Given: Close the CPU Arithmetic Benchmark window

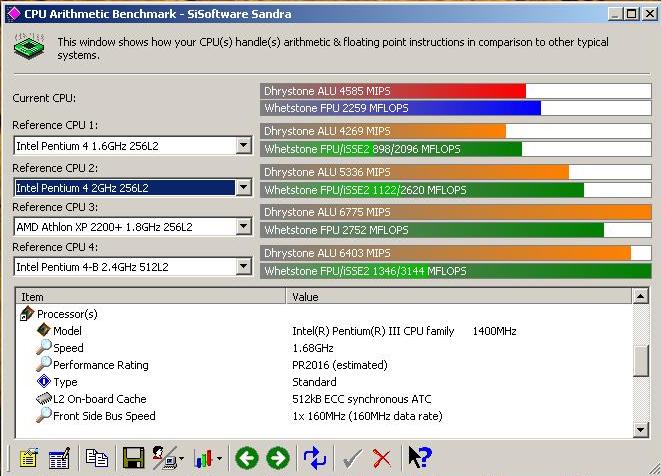Looking at the screenshot, I should point(650,14).
